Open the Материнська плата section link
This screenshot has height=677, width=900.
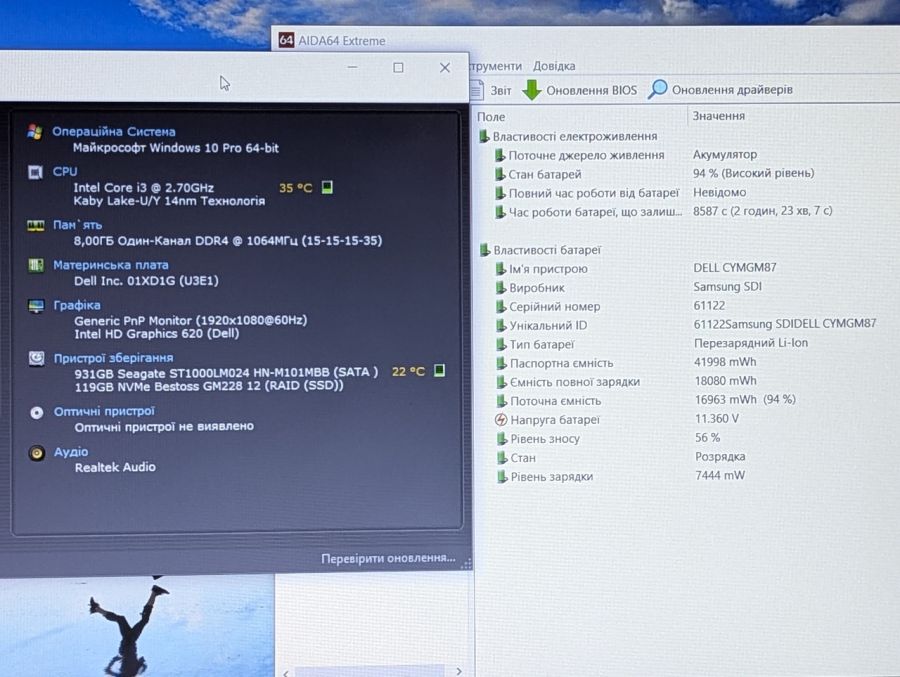[111, 265]
